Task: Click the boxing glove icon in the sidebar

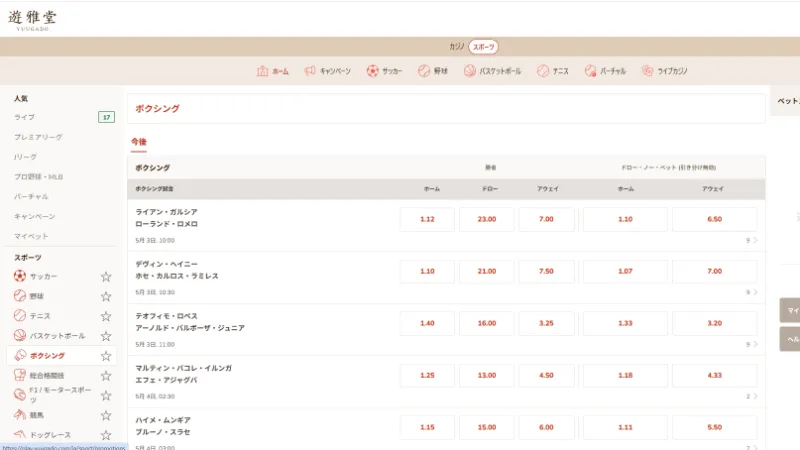Action: tap(20, 356)
